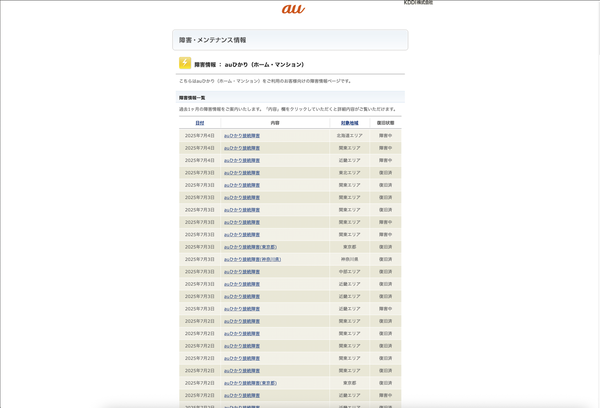
Task: Open the auひかり接続障害 link for 東北エリア
Action: [242, 173]
